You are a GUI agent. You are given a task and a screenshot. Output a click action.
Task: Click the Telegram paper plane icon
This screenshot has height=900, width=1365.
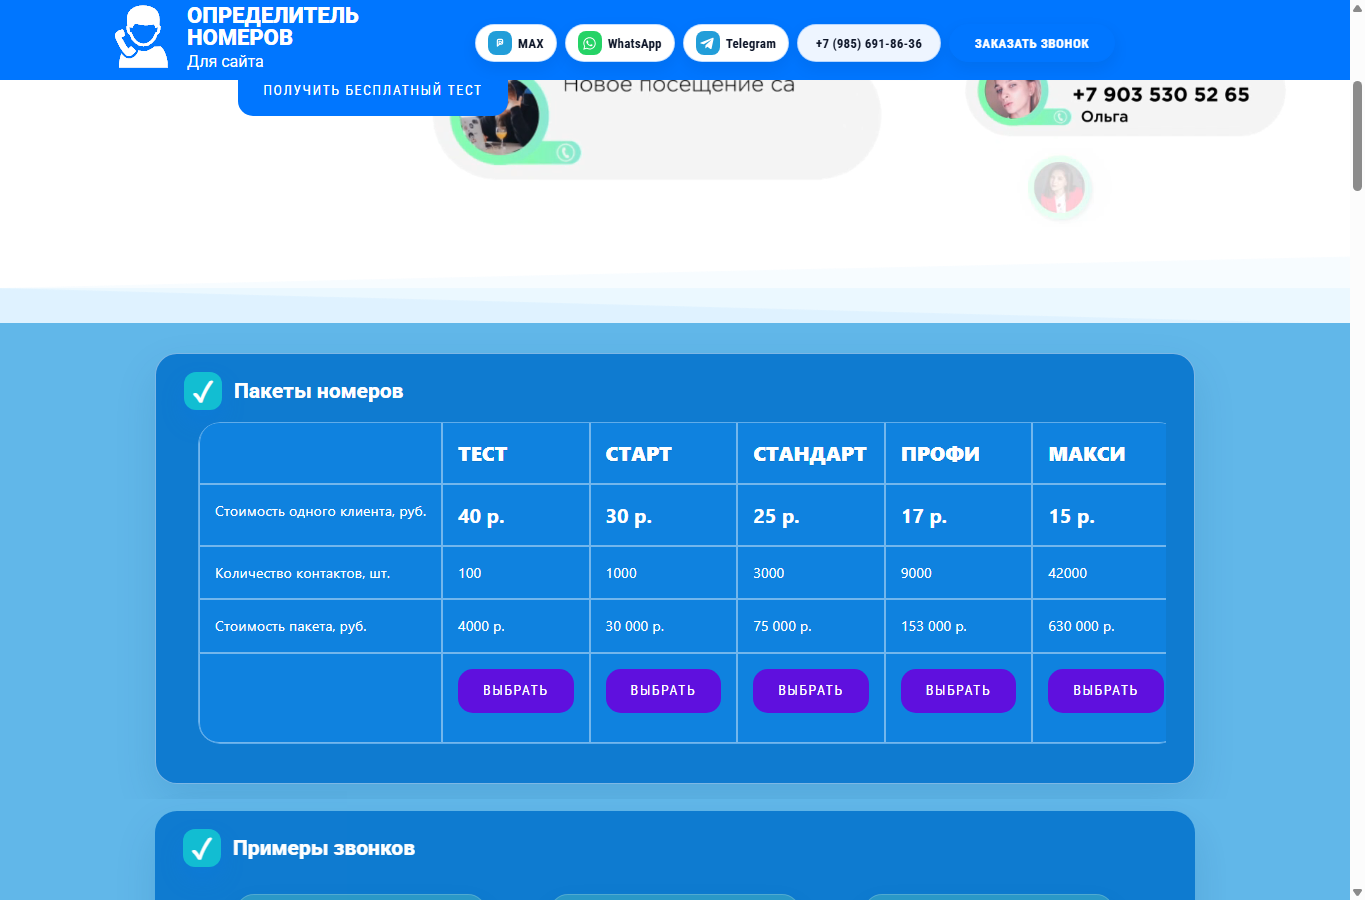click(708, 43)
